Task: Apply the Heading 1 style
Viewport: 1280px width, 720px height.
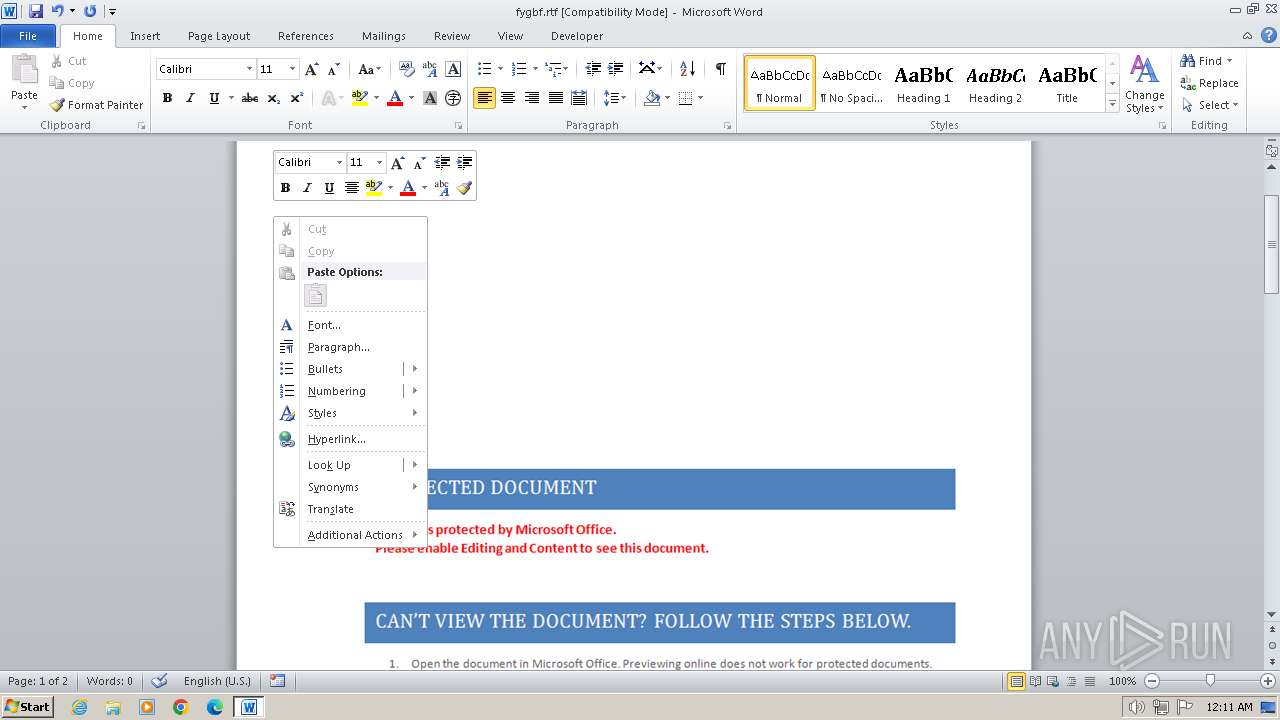Action: coord(923,83)
